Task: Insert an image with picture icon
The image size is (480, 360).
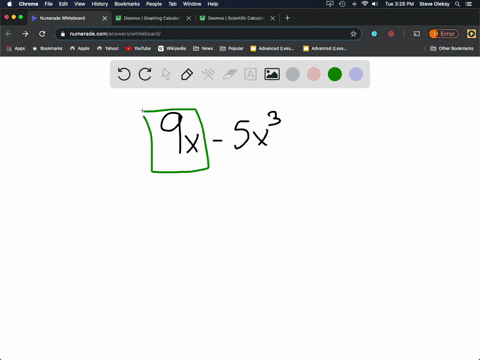Action: tap(272, 74)
